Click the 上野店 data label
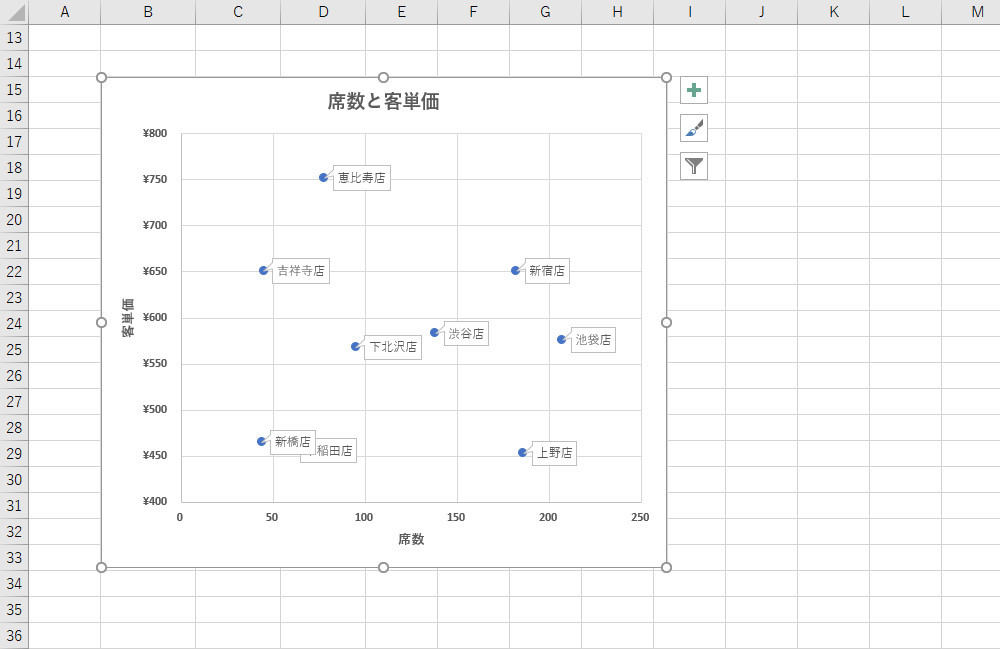1000x649 pixels. pyautogui.click(x=554, y=453)
